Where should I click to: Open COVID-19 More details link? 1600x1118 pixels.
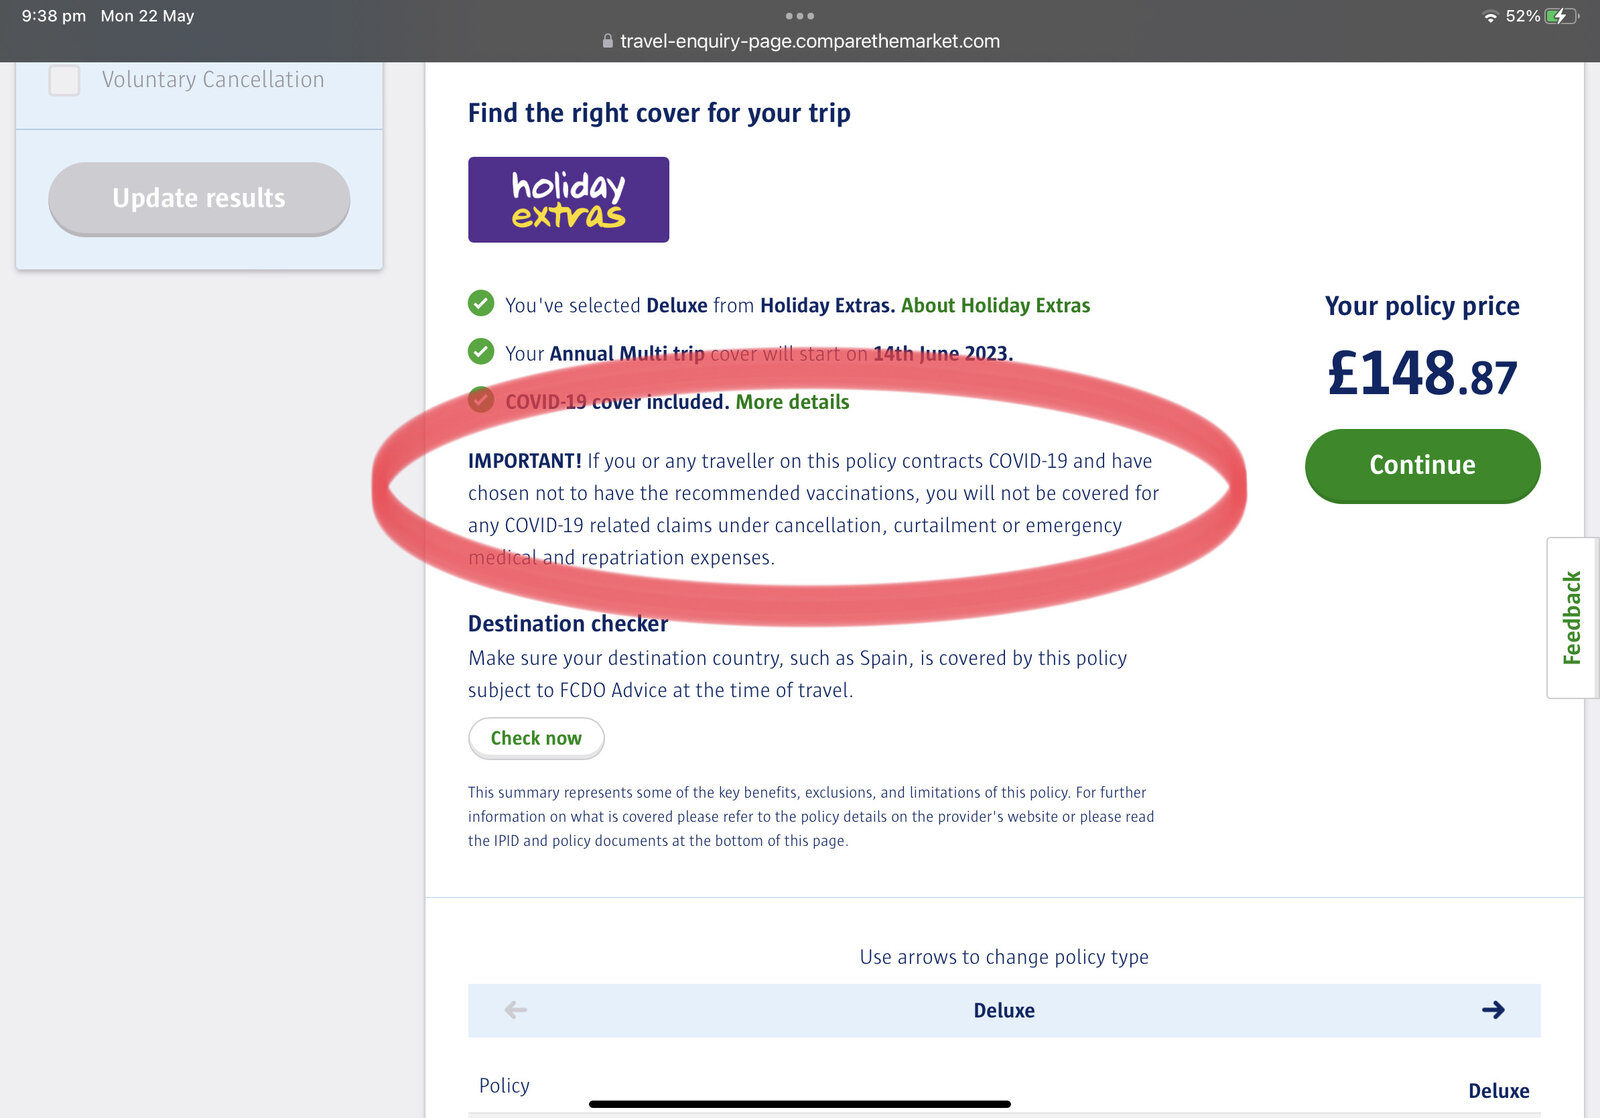[792, 402]
